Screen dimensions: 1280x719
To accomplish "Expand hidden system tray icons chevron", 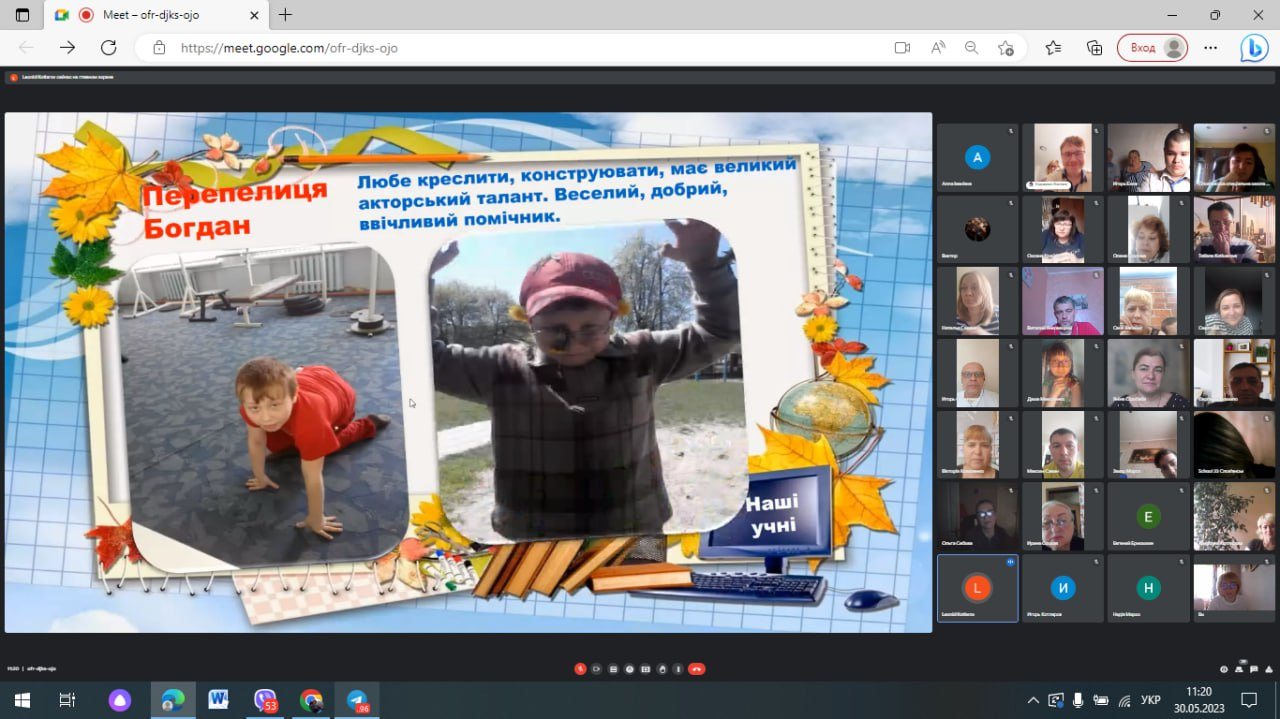I will click(x=1034, y=700).
